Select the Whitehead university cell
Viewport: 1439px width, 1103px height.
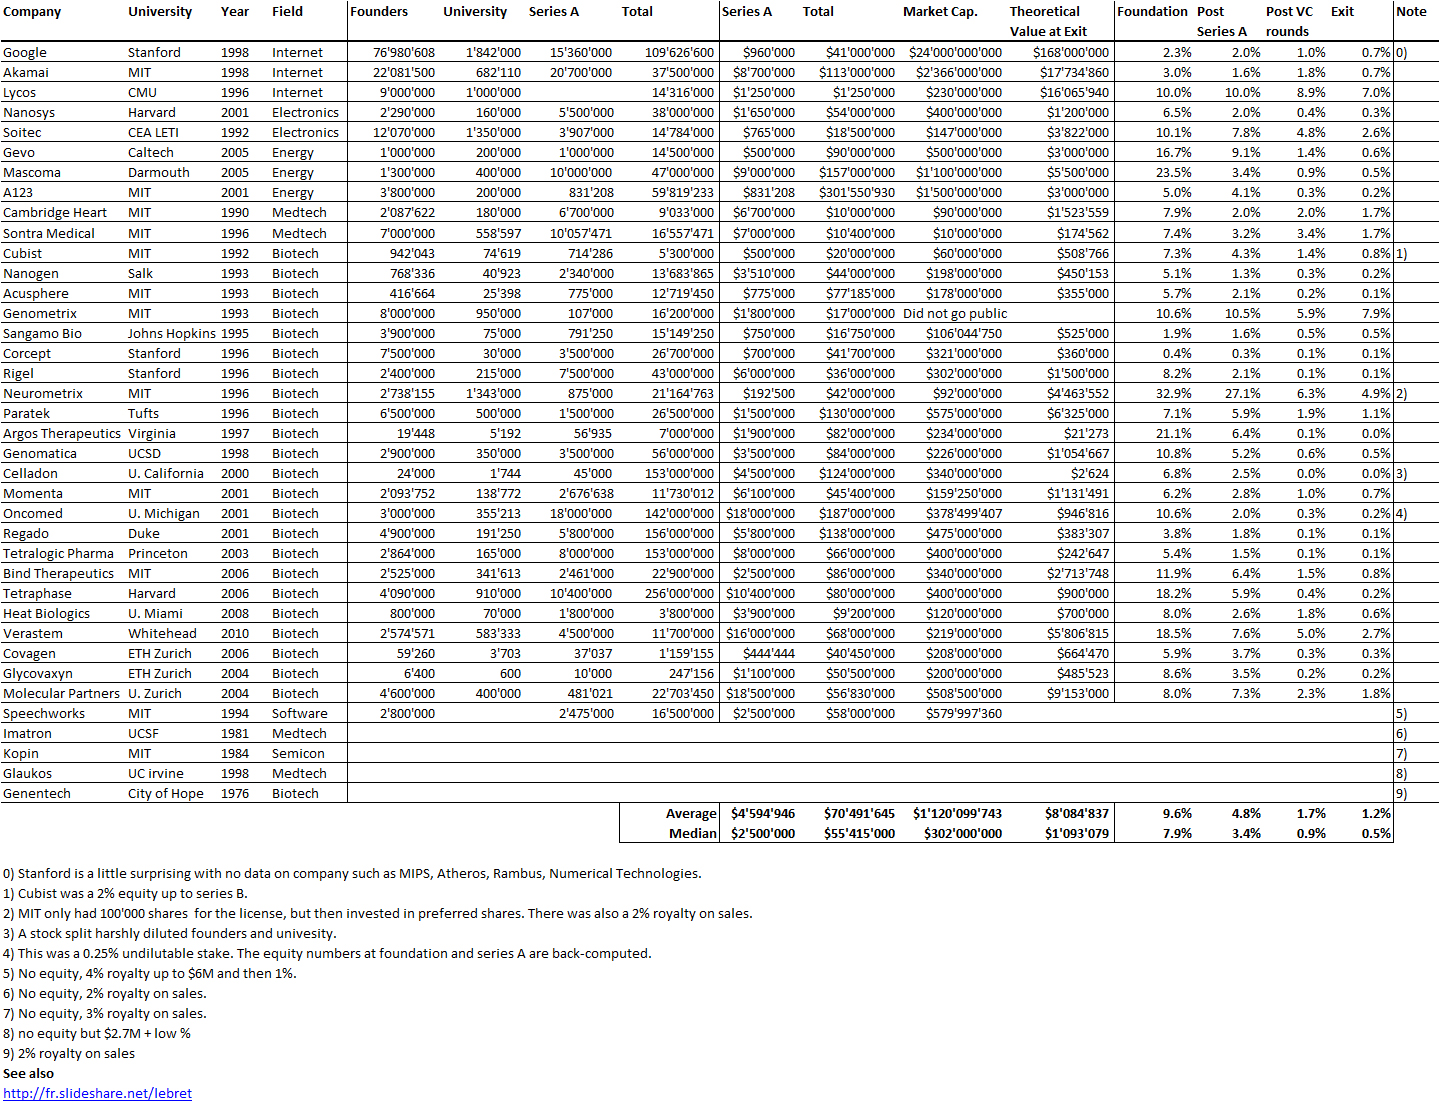click(x=162, y=633)
